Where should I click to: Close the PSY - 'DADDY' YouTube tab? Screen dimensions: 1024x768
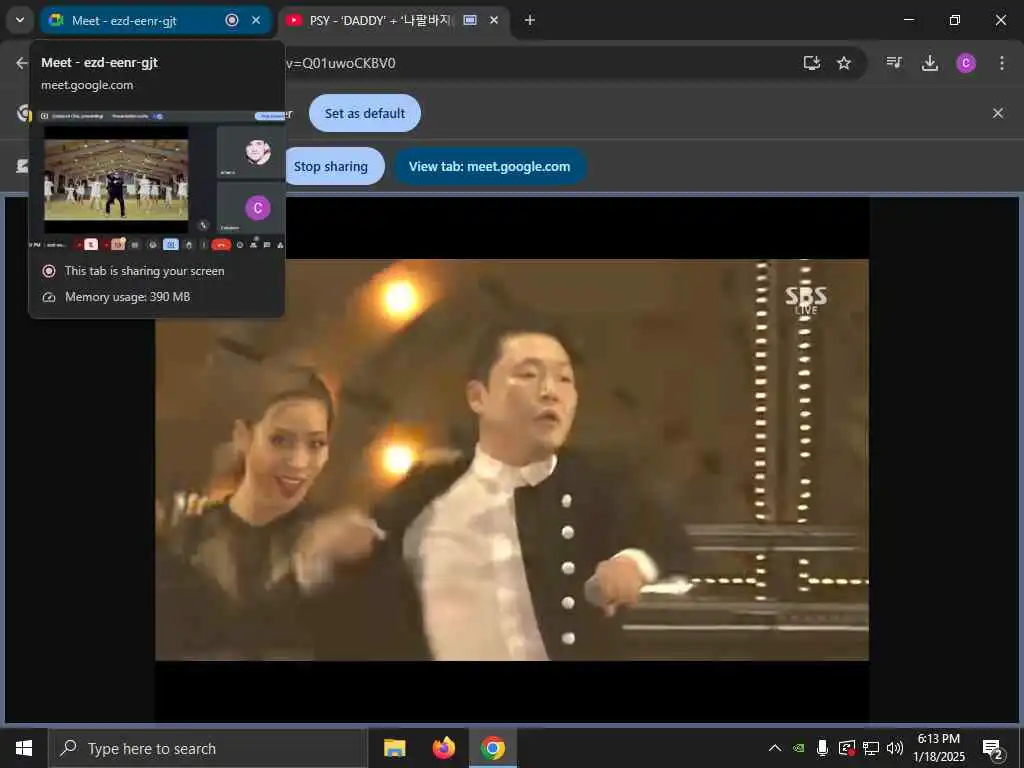pos(494,20)
